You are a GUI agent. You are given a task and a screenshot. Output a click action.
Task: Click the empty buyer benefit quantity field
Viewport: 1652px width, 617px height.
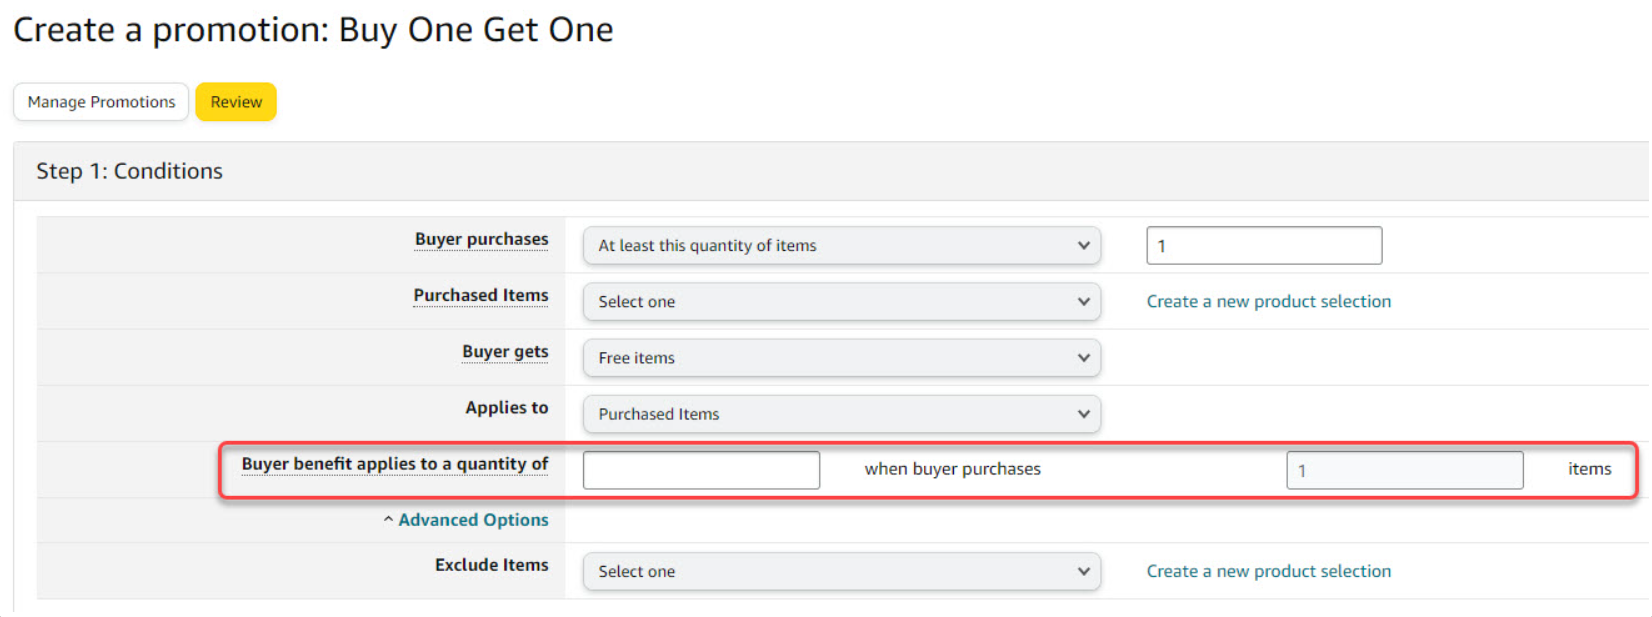click(x=701, y=470)
